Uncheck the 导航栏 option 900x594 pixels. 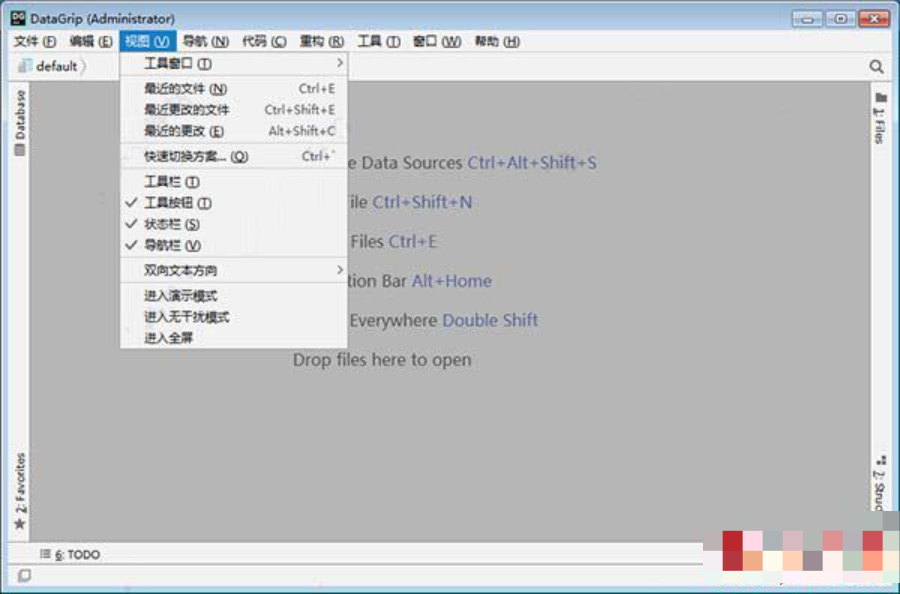point(234,246)
